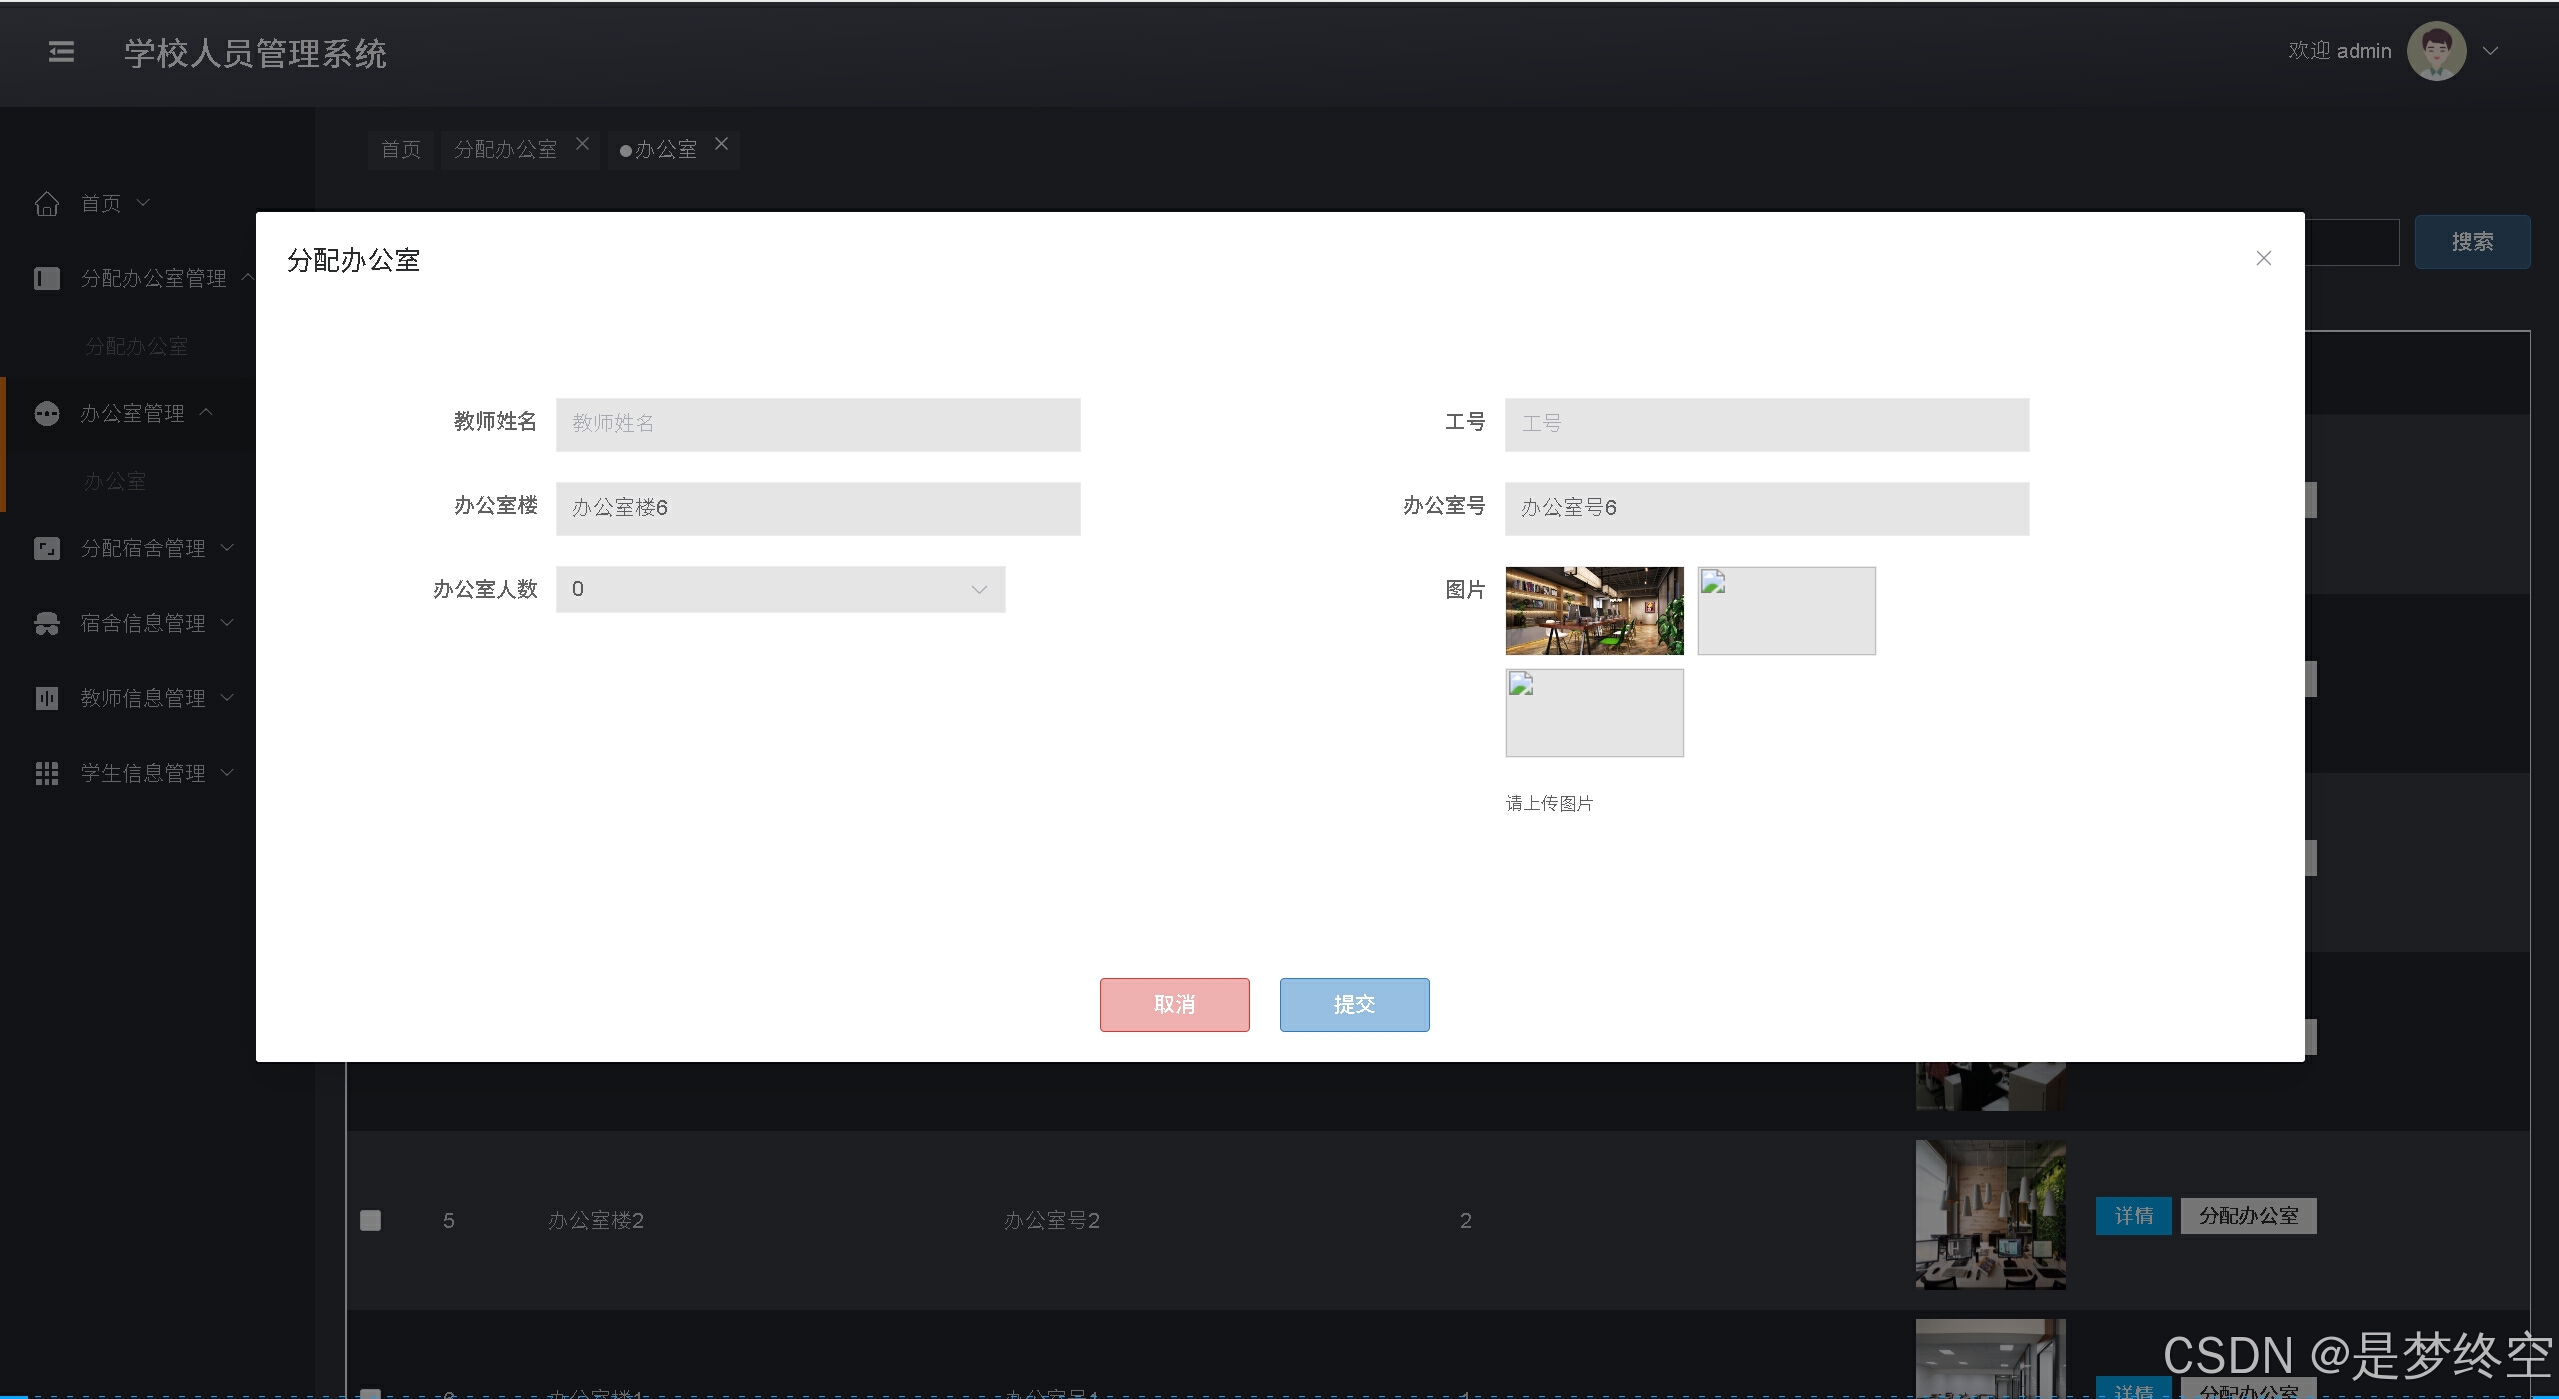Click the hamburger menu collapse icon
Image resolution: width=2559 pixels, height=1399 pixels.
click(x=61, y=51)
